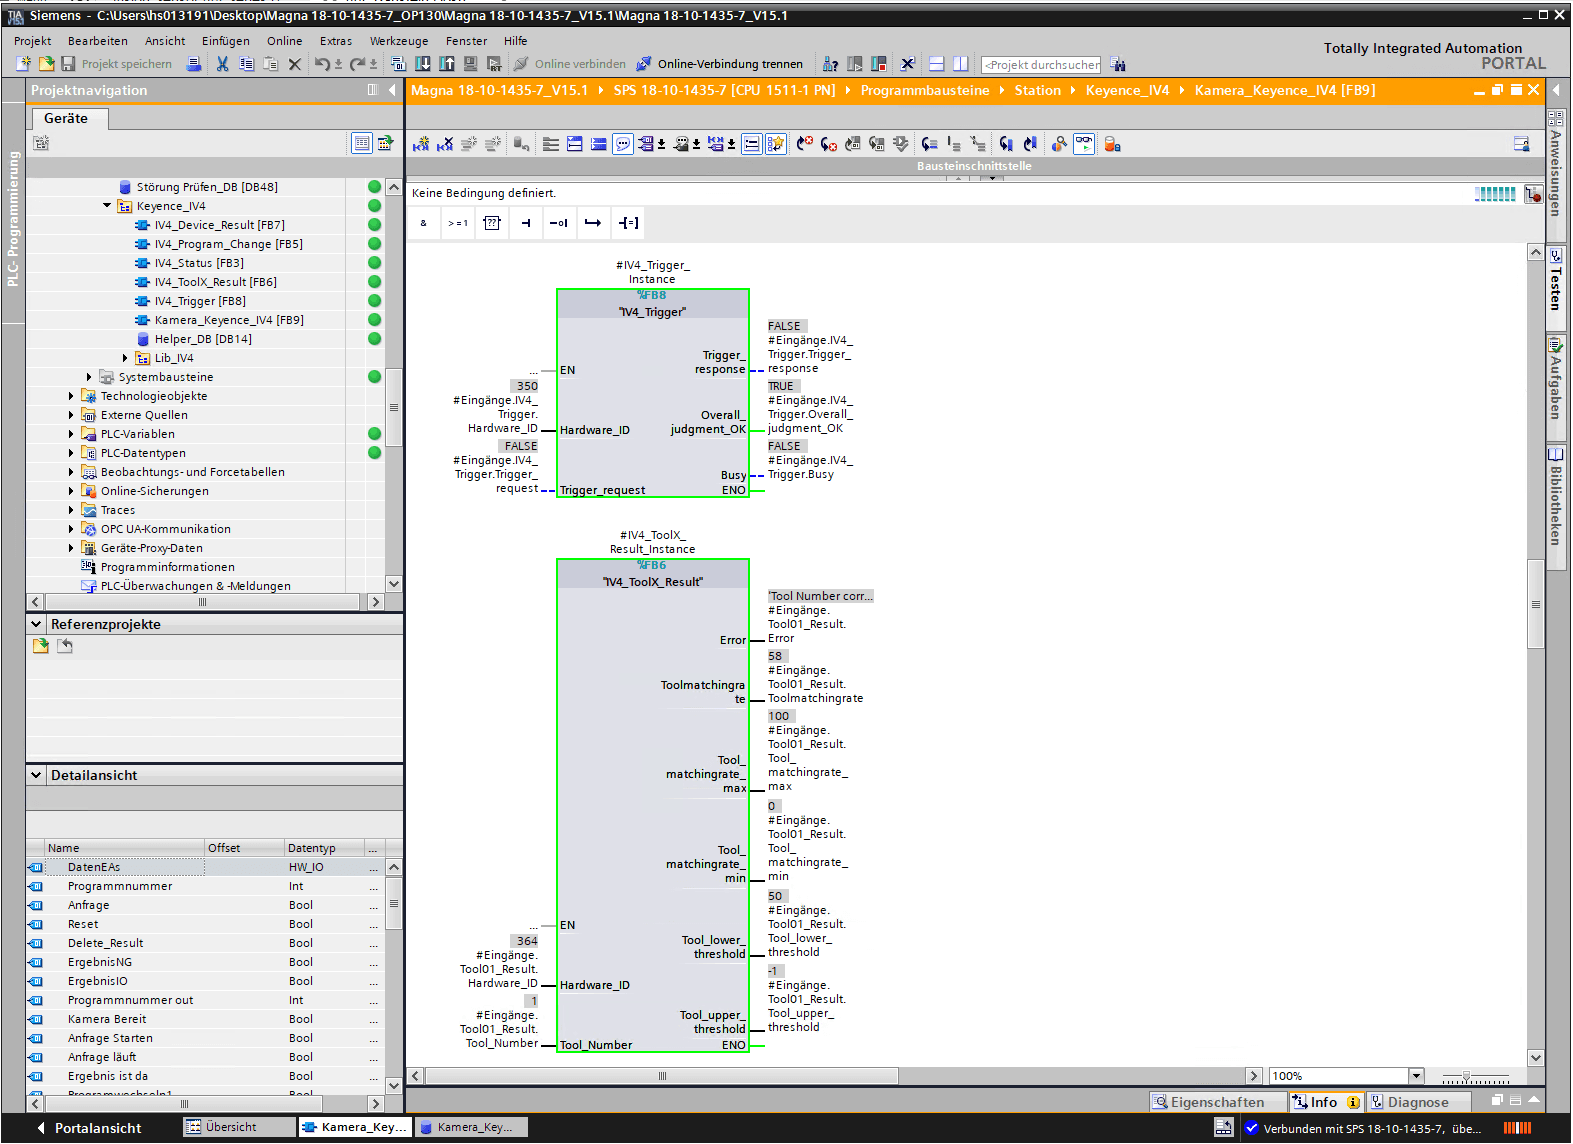Collapse the Keyence_IV4 folder
This screenshot has width=1573, height=1144.
(x=107, y=206)
